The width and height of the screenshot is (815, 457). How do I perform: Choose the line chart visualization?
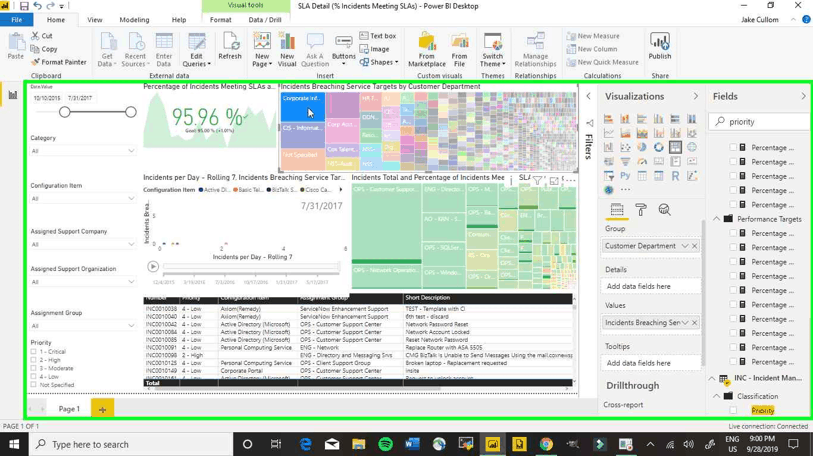coord(608,134)
